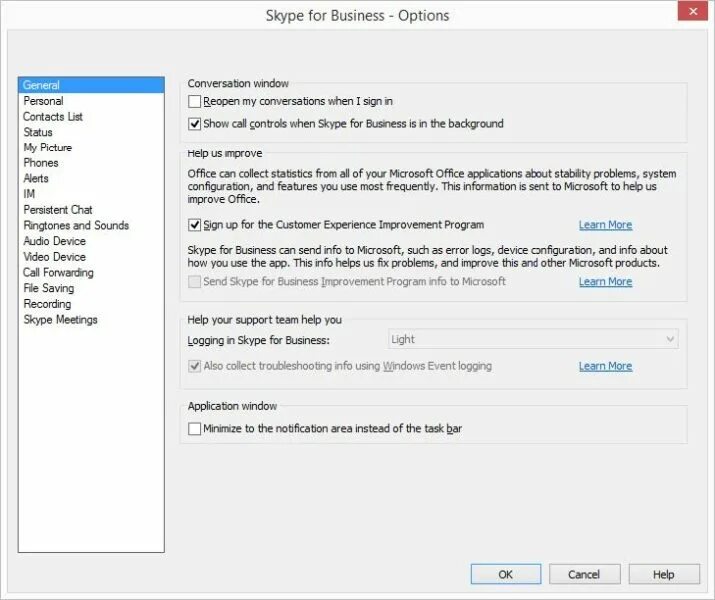Click the Cancel button
Screen dimensions: 715x600
pyautogui.click(x=584, y=574)
